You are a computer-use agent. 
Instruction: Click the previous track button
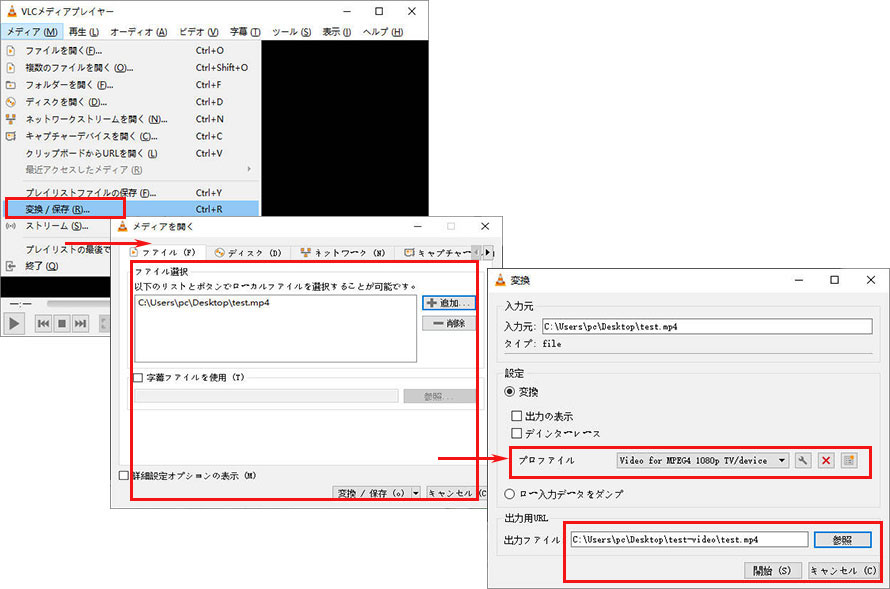[x=43, y=323]
